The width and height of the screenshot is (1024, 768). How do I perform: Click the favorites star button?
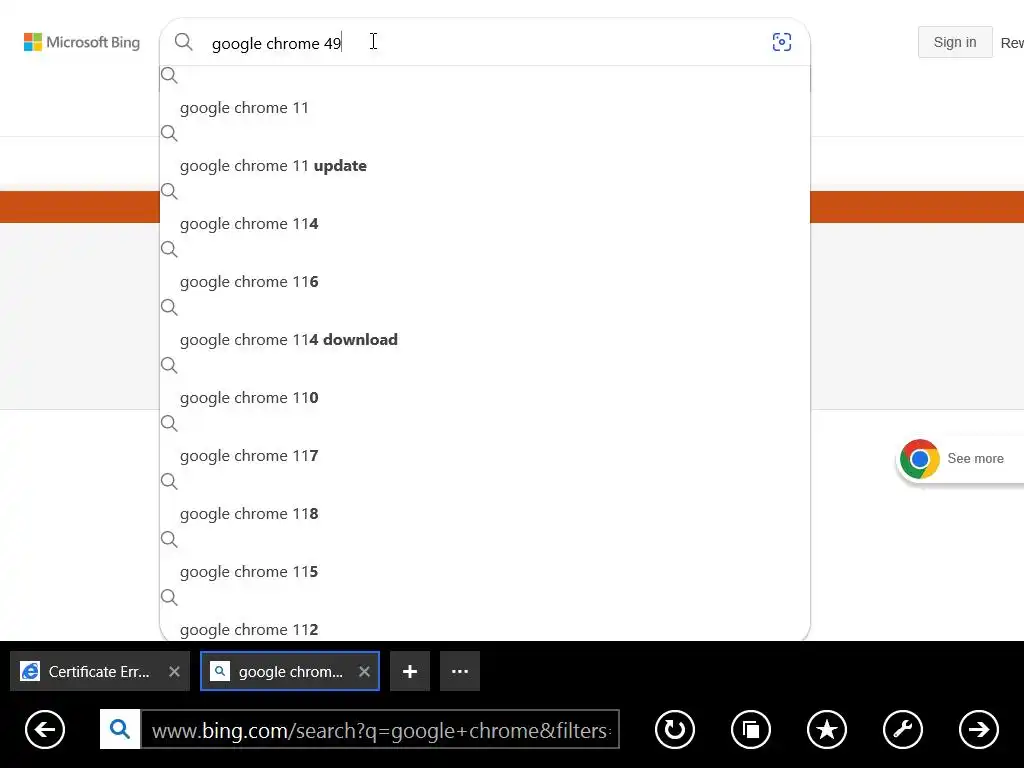pyautogui.click(x=827, y=729)
